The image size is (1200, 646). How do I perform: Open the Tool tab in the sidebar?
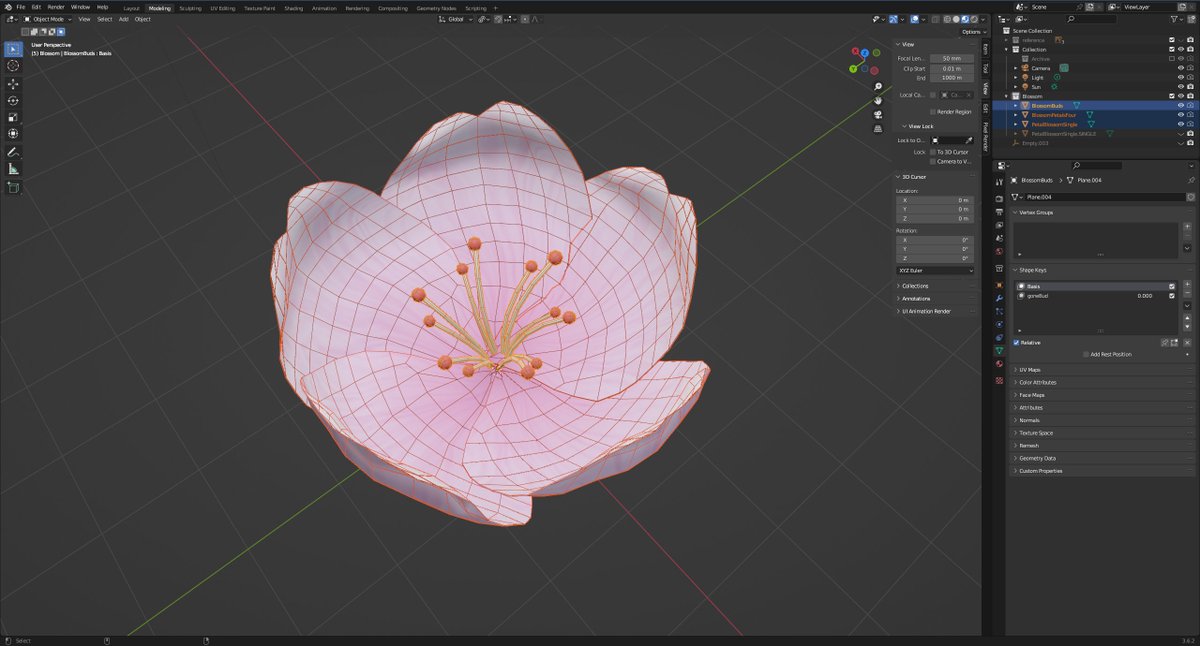point(985,68)
